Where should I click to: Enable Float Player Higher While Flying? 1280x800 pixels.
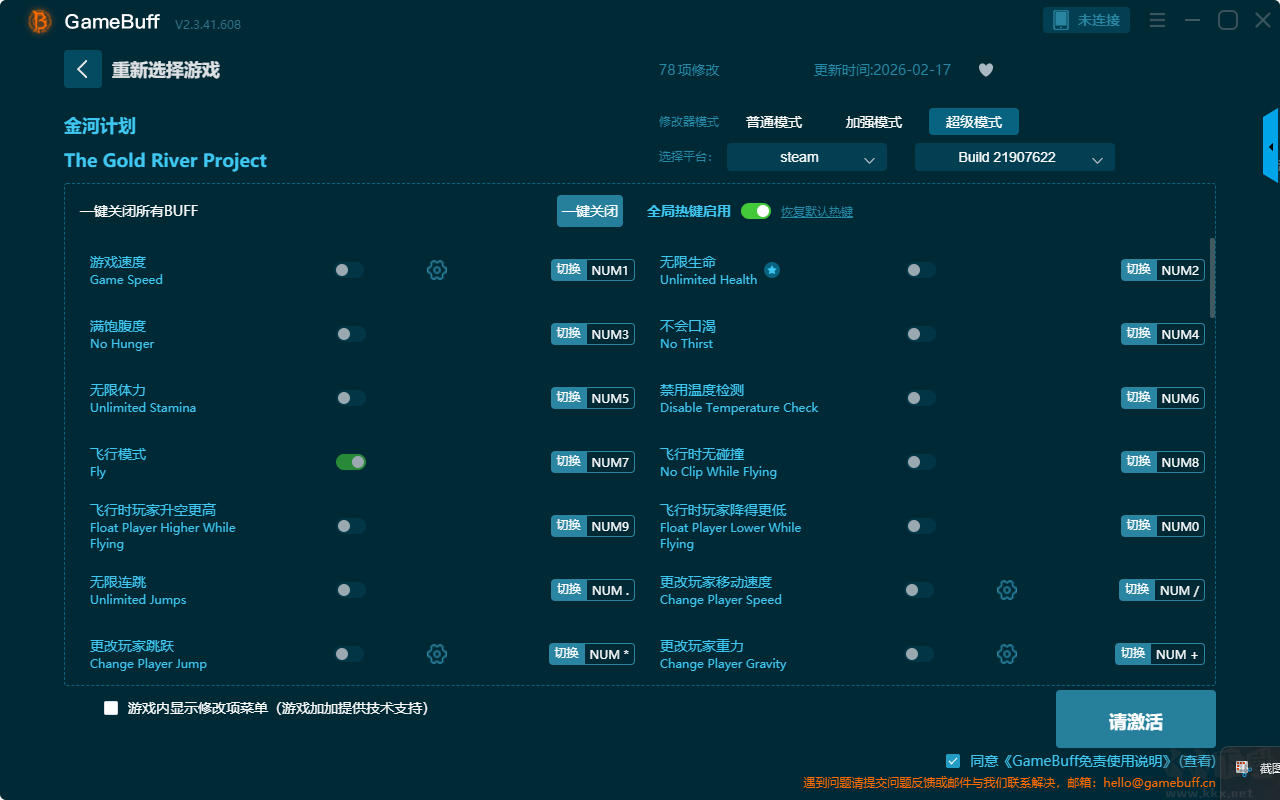(350, 526)
